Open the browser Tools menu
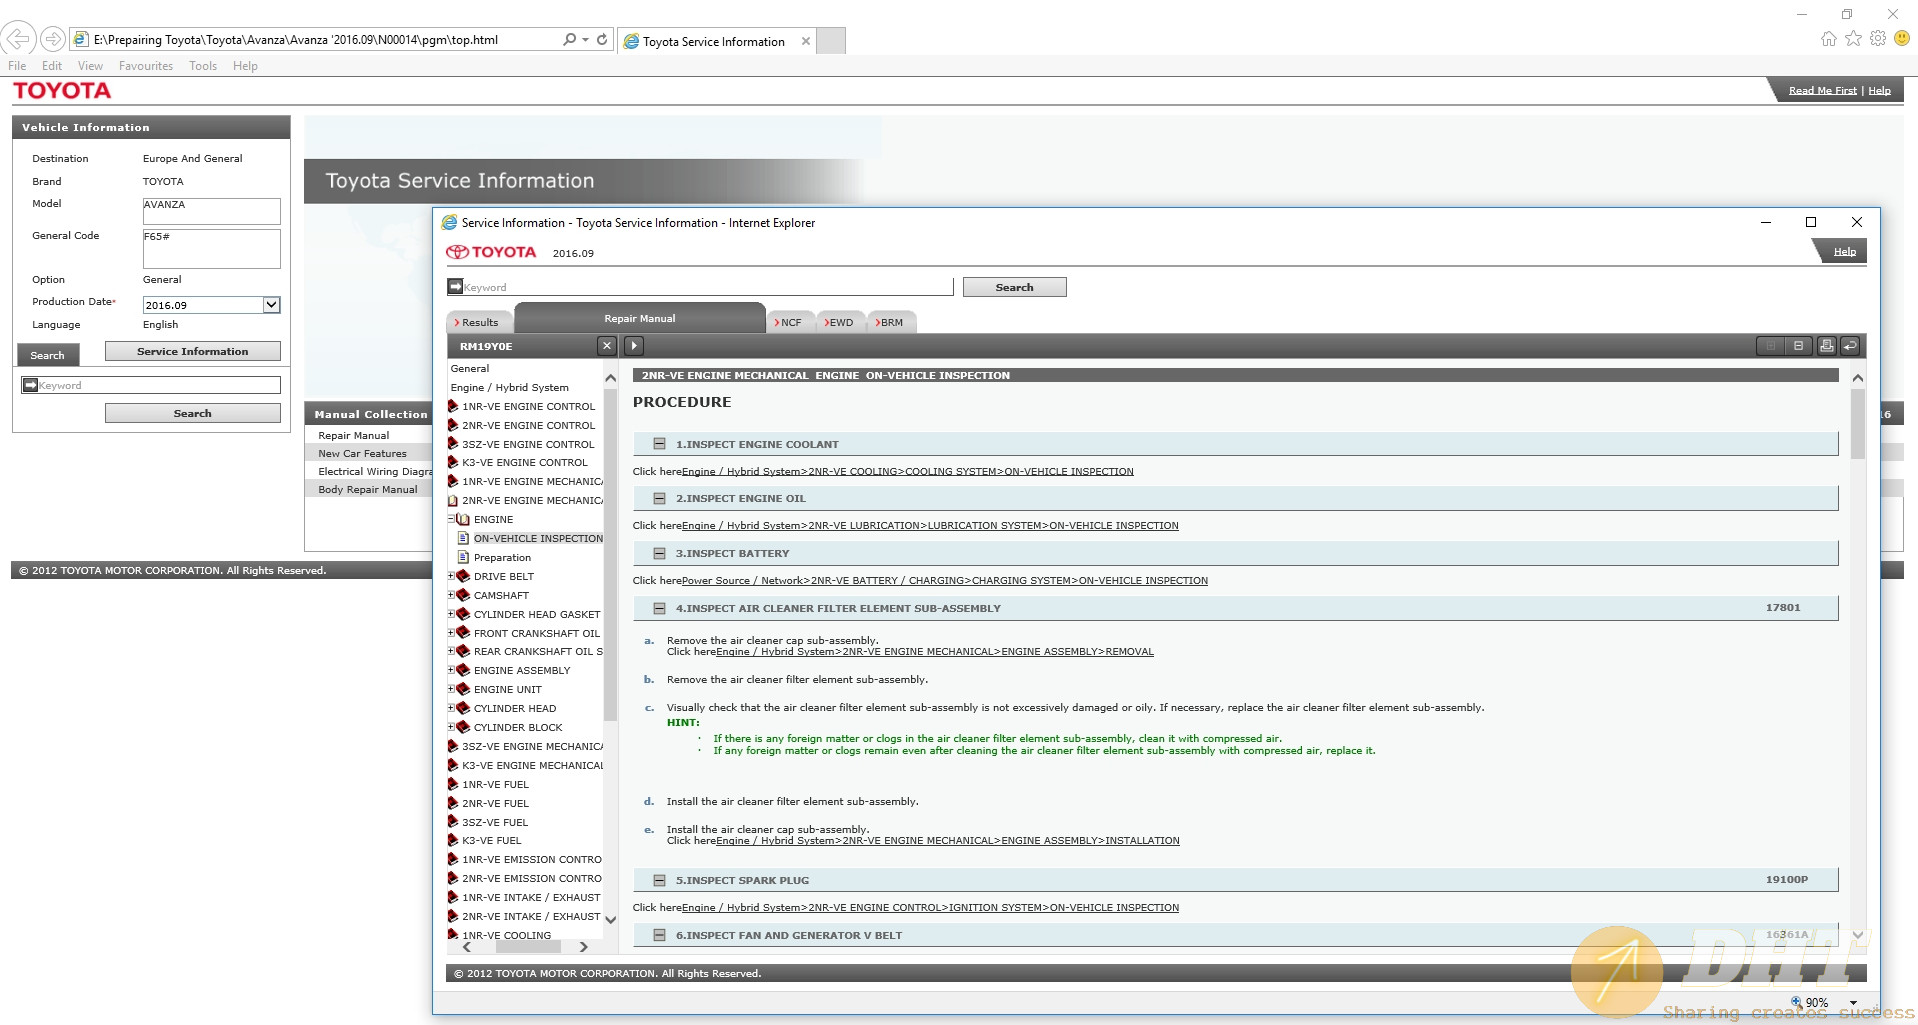This screenshot has height=1025, width=1918. point(203,66)
